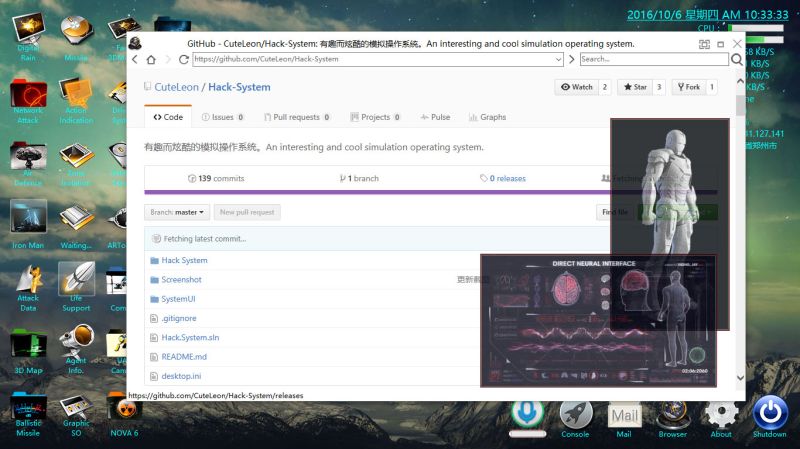Screen dimensions: 800x449
Task: Open the 0 releases link
Action: (503, 178)
